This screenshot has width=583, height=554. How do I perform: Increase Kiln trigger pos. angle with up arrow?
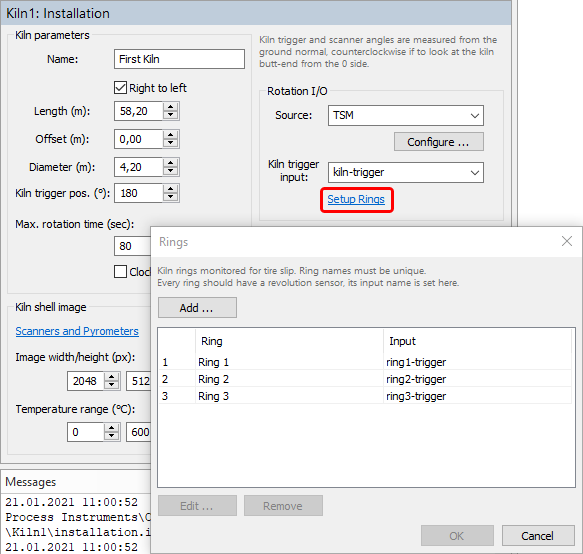click(x=171, y=189)
